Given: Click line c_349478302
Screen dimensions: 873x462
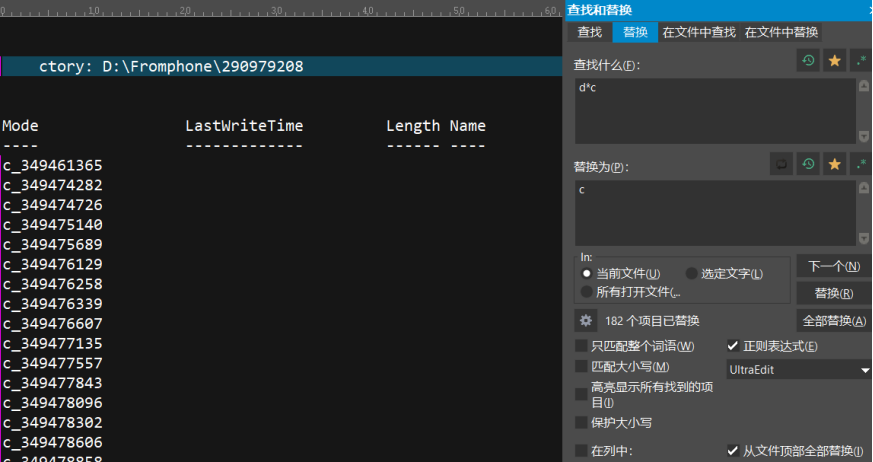Looking at the screenshot, I should [53, 422].
